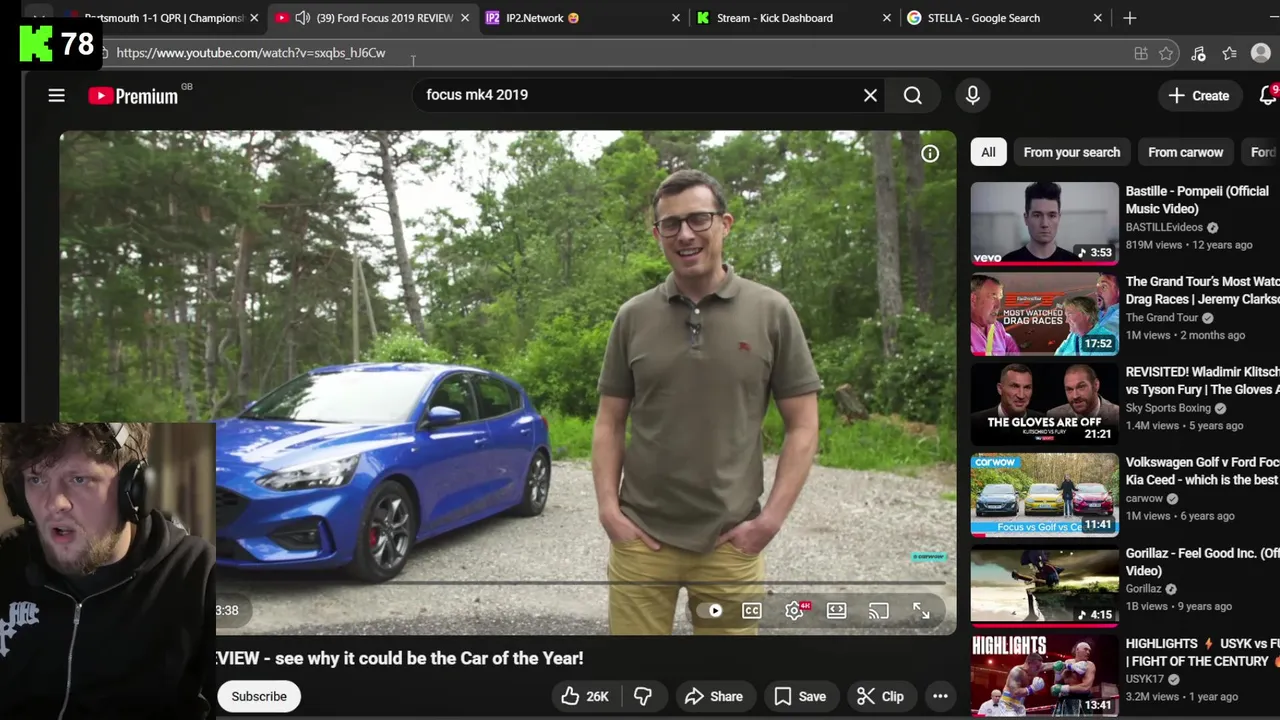
Task: Open the browser favorites list icon
Action: 1229,53
